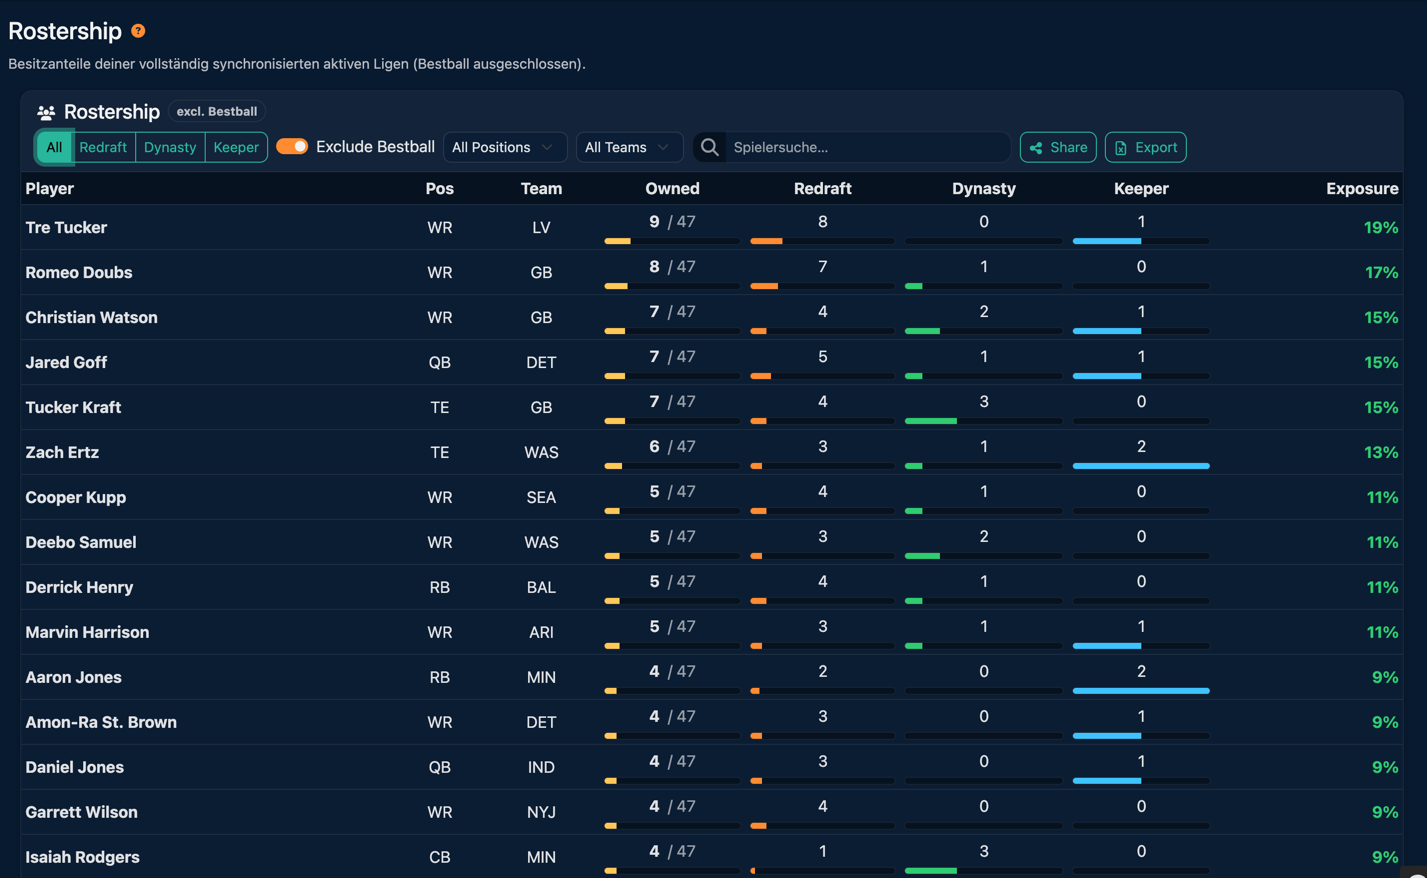The image size is (1427, 878).
Task: Click the excl. Bestball badge
Action: click(216, 111)
